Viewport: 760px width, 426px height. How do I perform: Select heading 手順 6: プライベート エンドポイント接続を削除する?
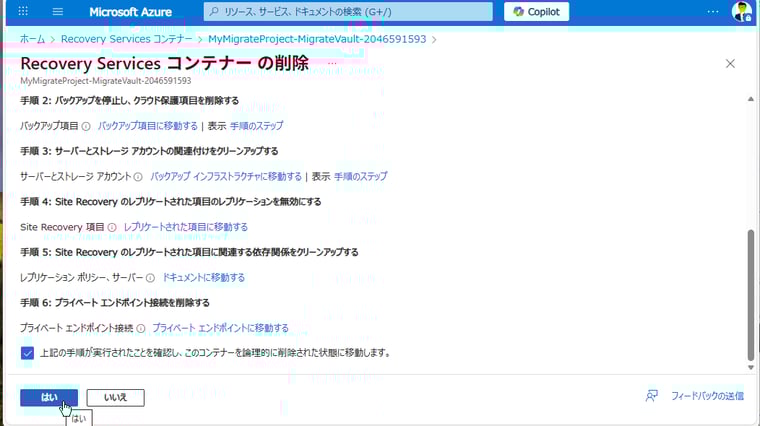pyautogui.click(x=115, y=303)
